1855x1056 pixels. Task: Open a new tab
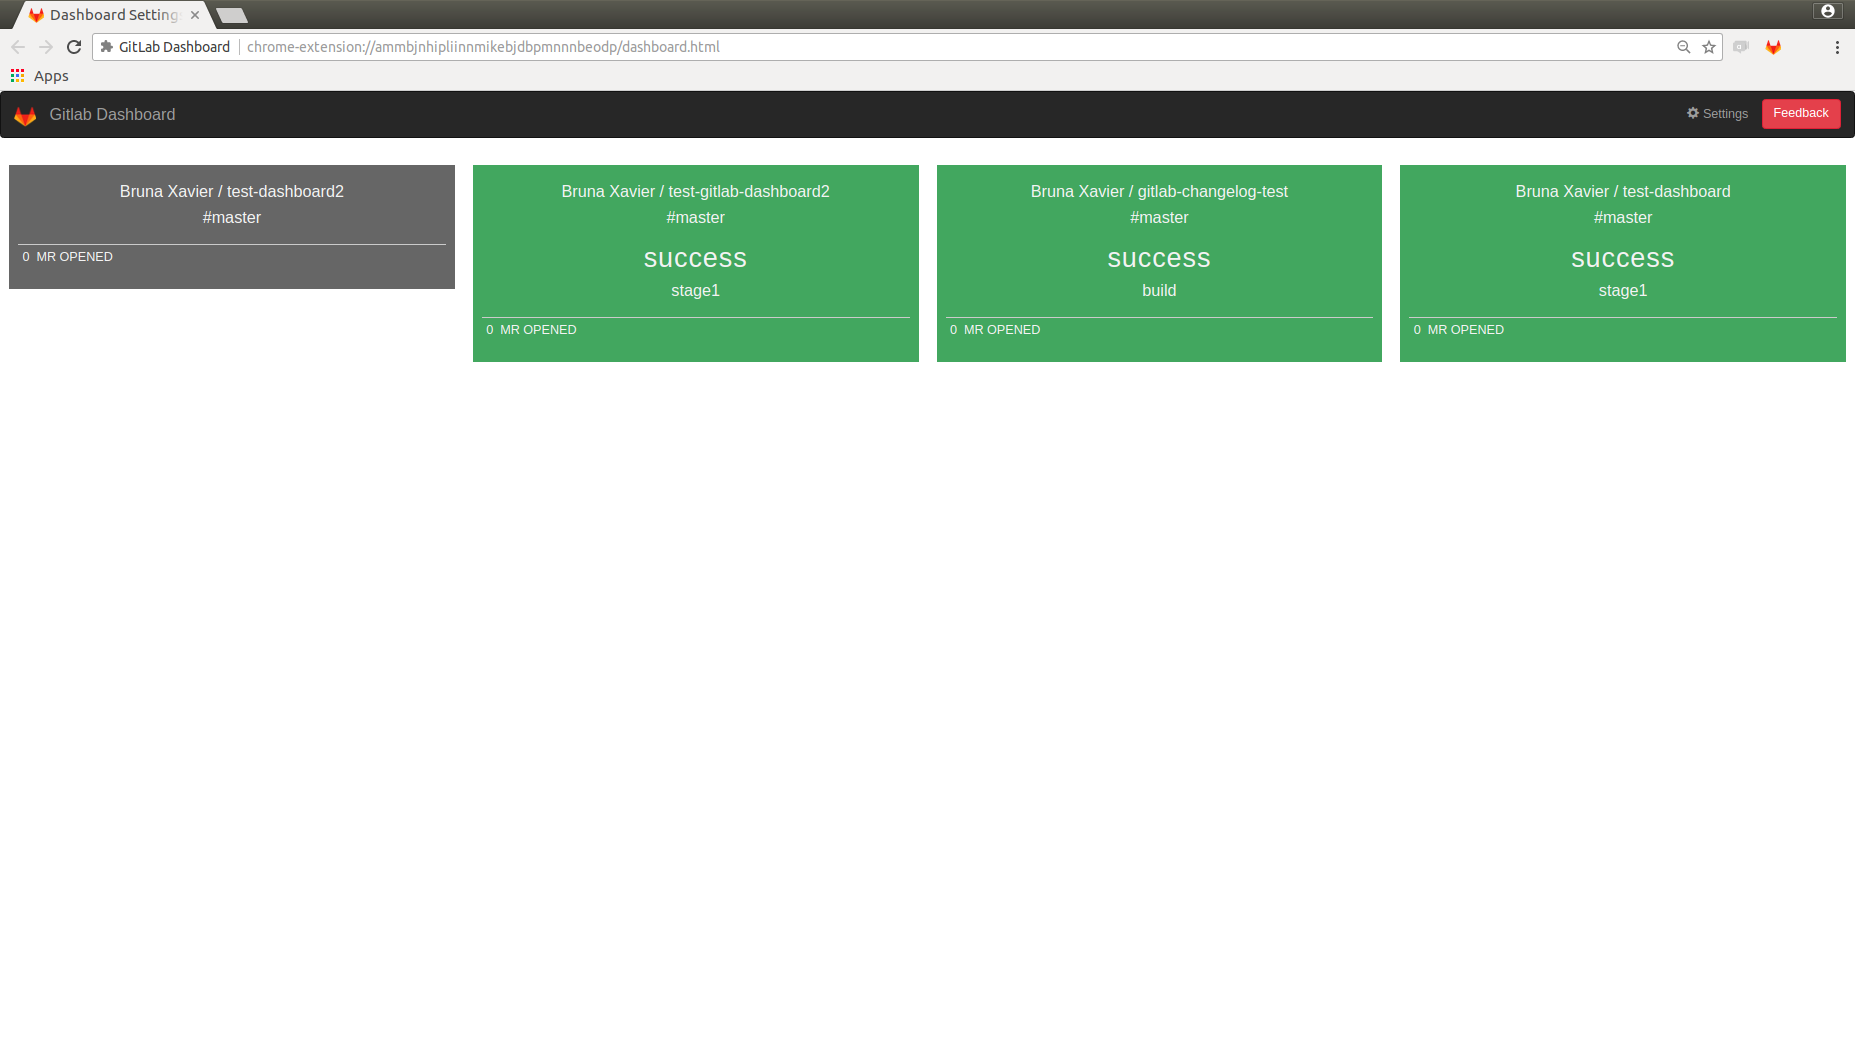232,15
